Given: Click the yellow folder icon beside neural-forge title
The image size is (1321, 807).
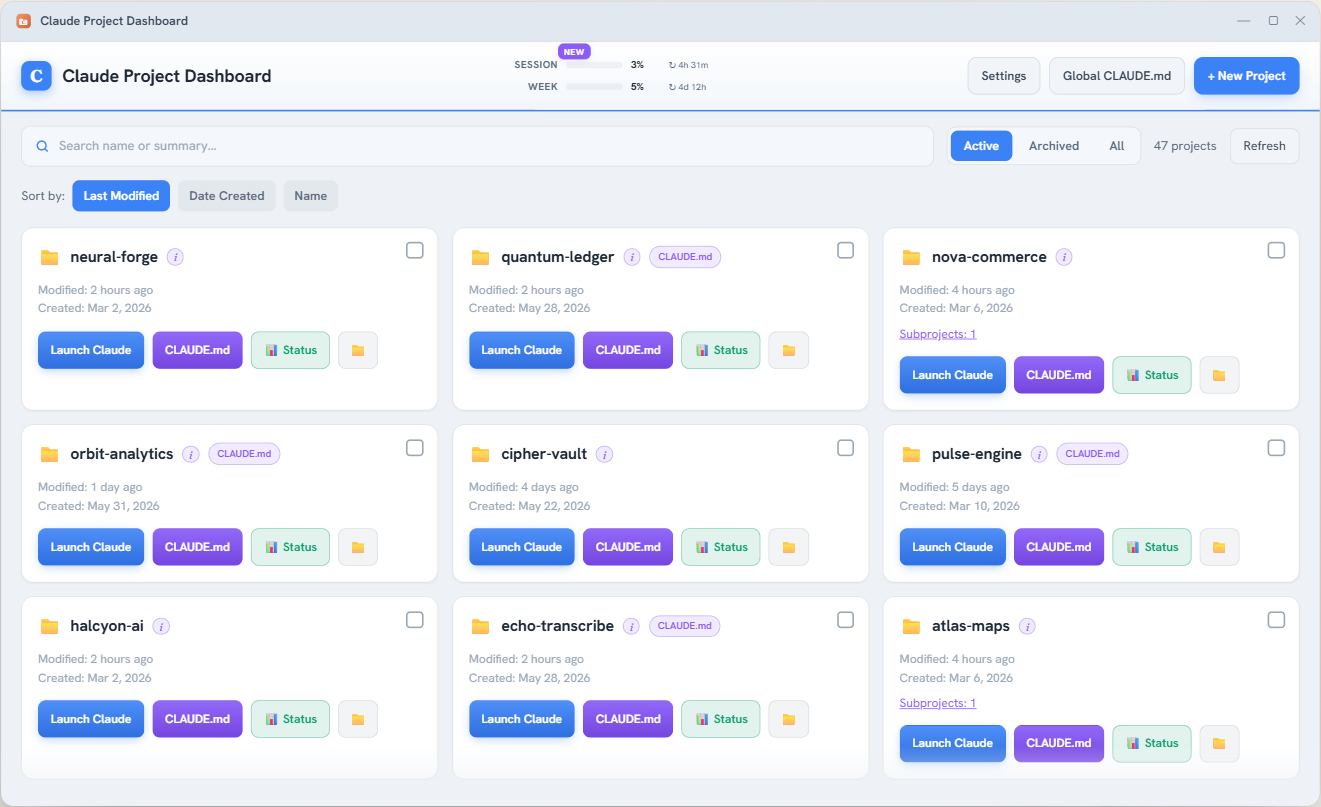Looking at the screenshot, I should click(50, 257).
